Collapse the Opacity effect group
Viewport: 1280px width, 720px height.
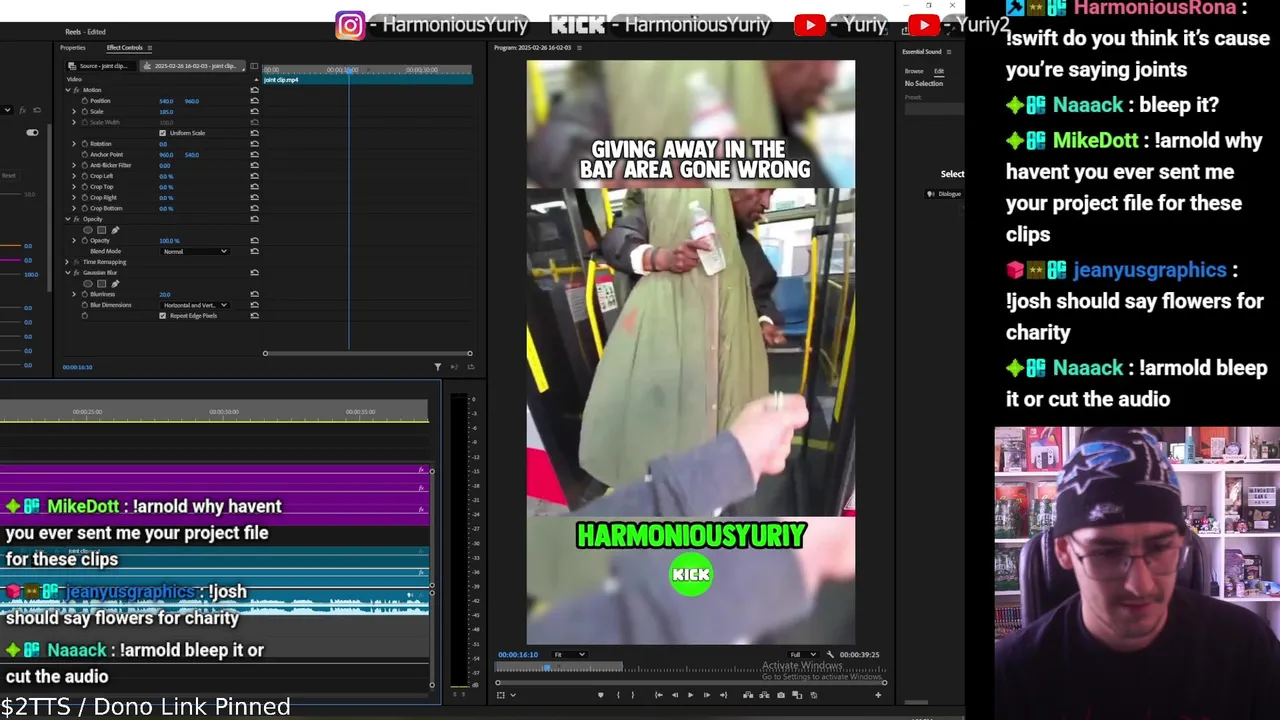tap(68, 219)
